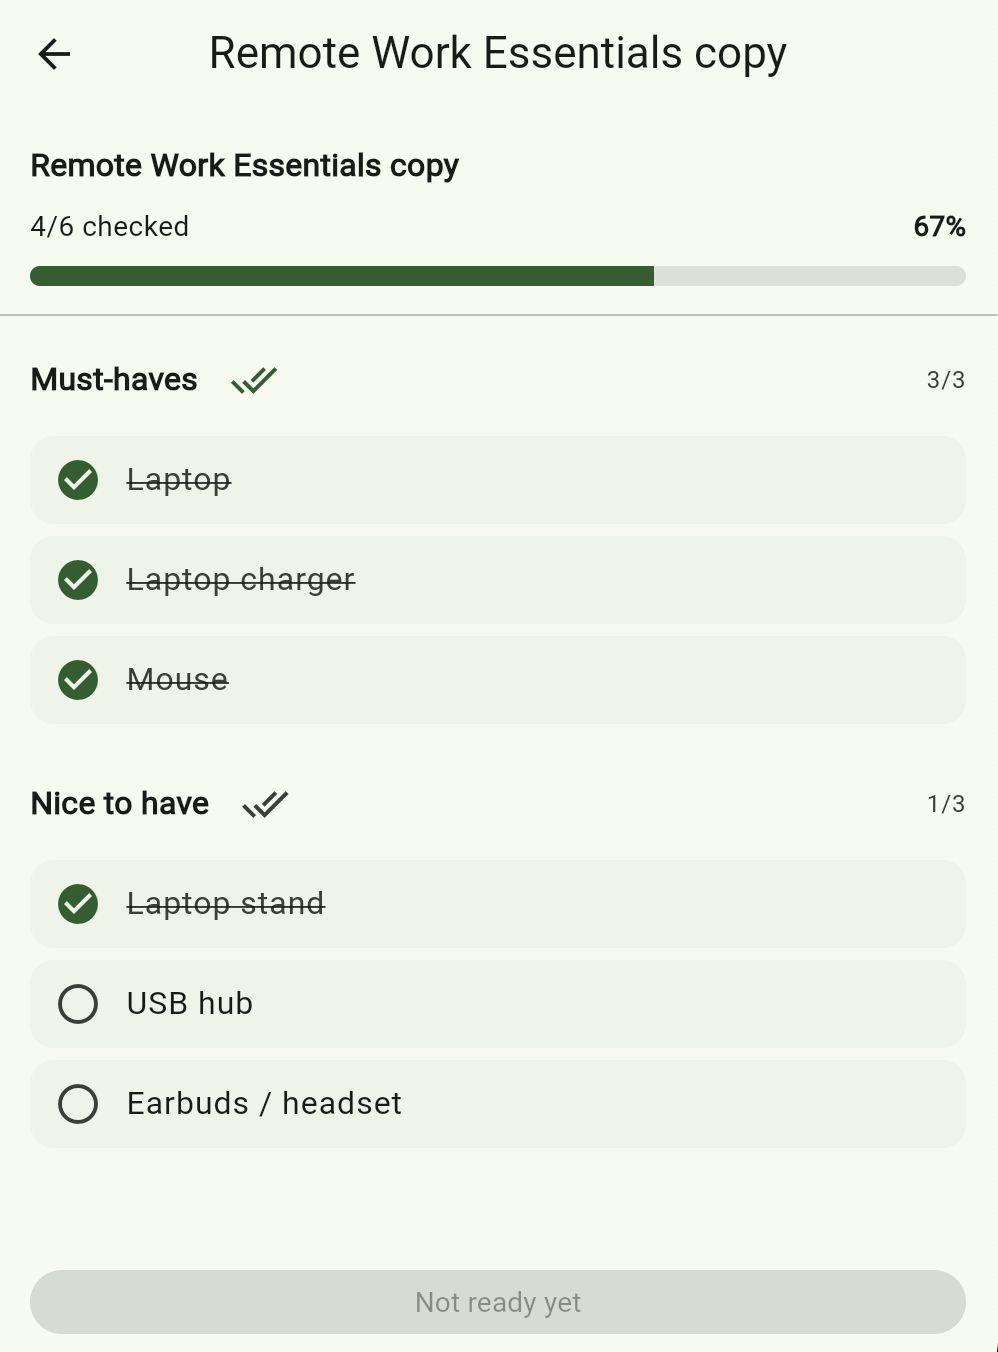Click the checkmark icon beside Laptop stand
This screenshot has height=1352, width=998.
(78, 903)
